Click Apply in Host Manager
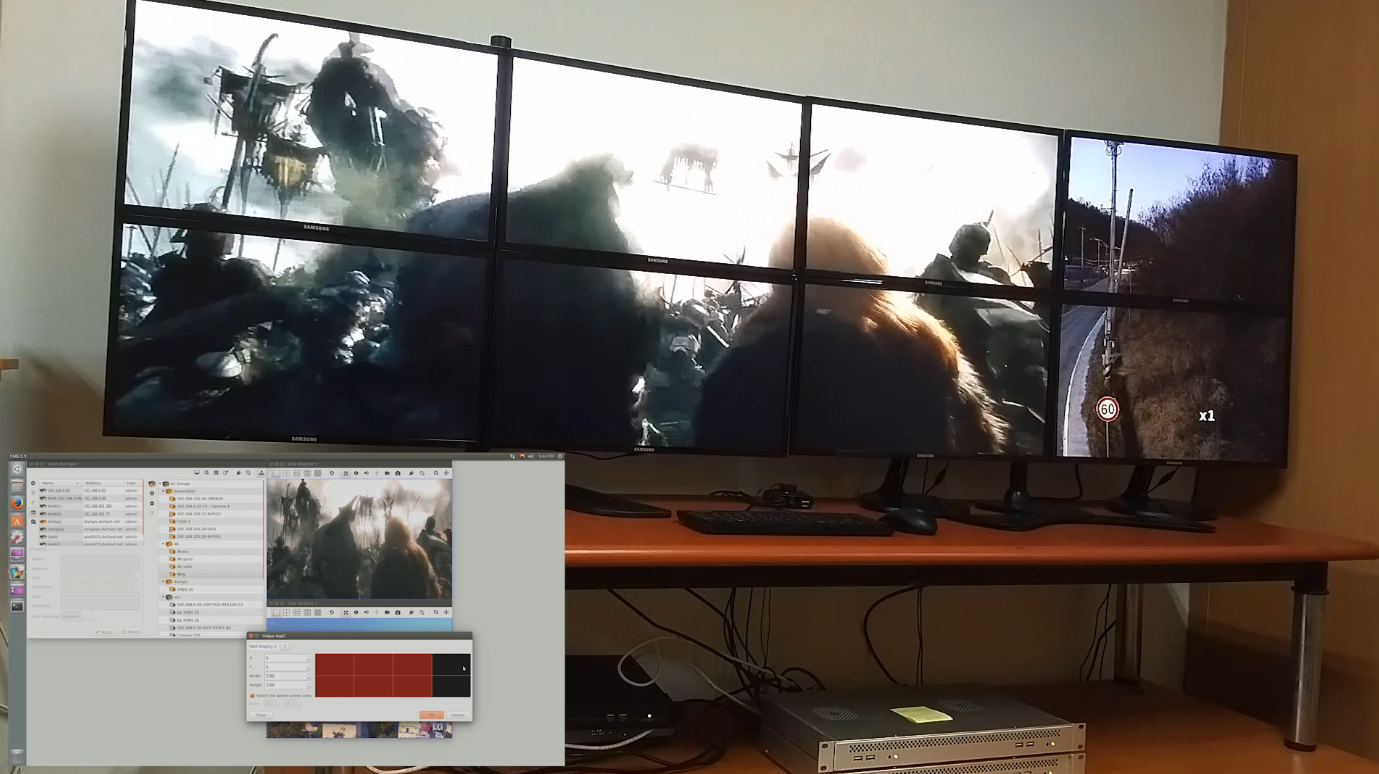The width and height of the screenshot is (1379, 774). (103, 632)
